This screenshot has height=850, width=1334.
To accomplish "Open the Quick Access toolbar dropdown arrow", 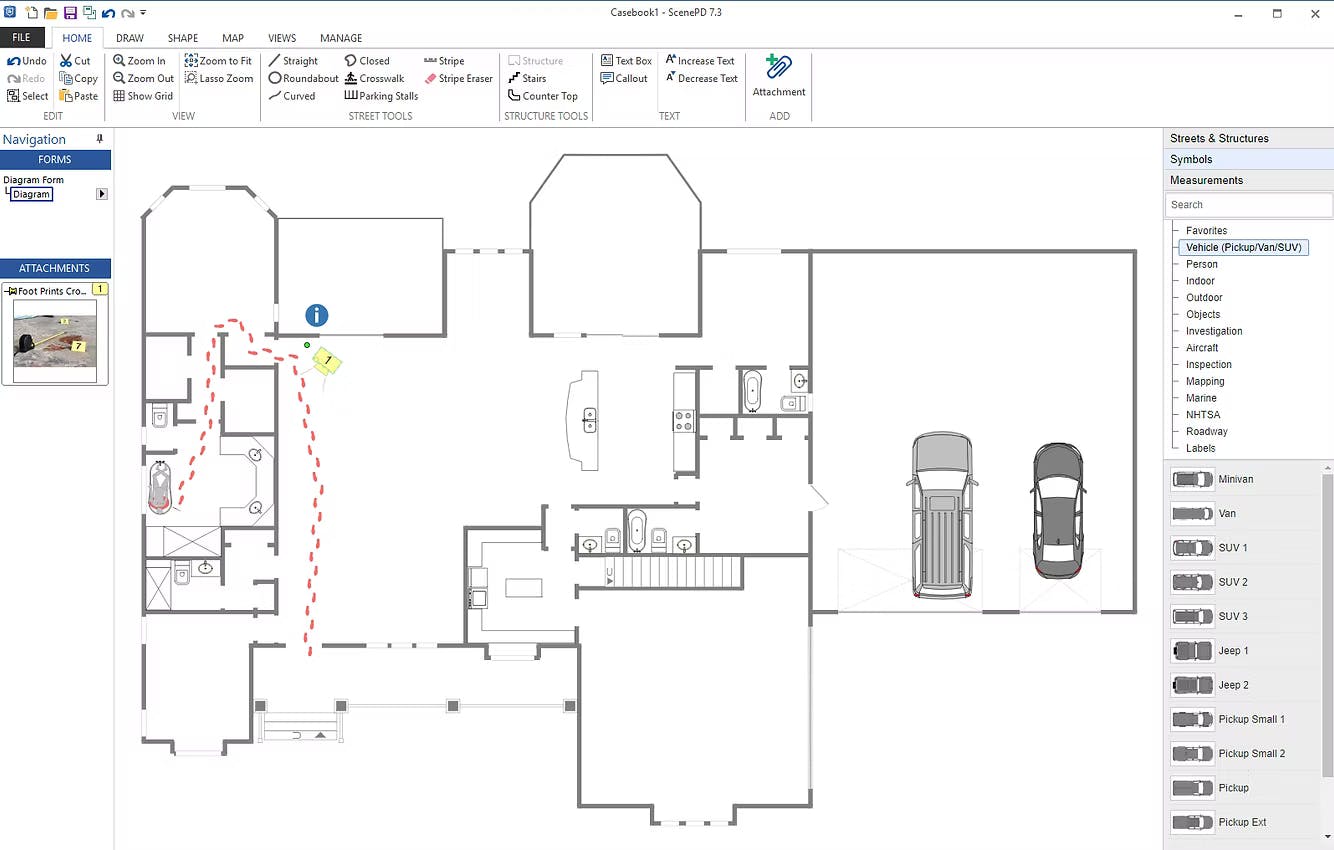I will [x=144, y=13].
